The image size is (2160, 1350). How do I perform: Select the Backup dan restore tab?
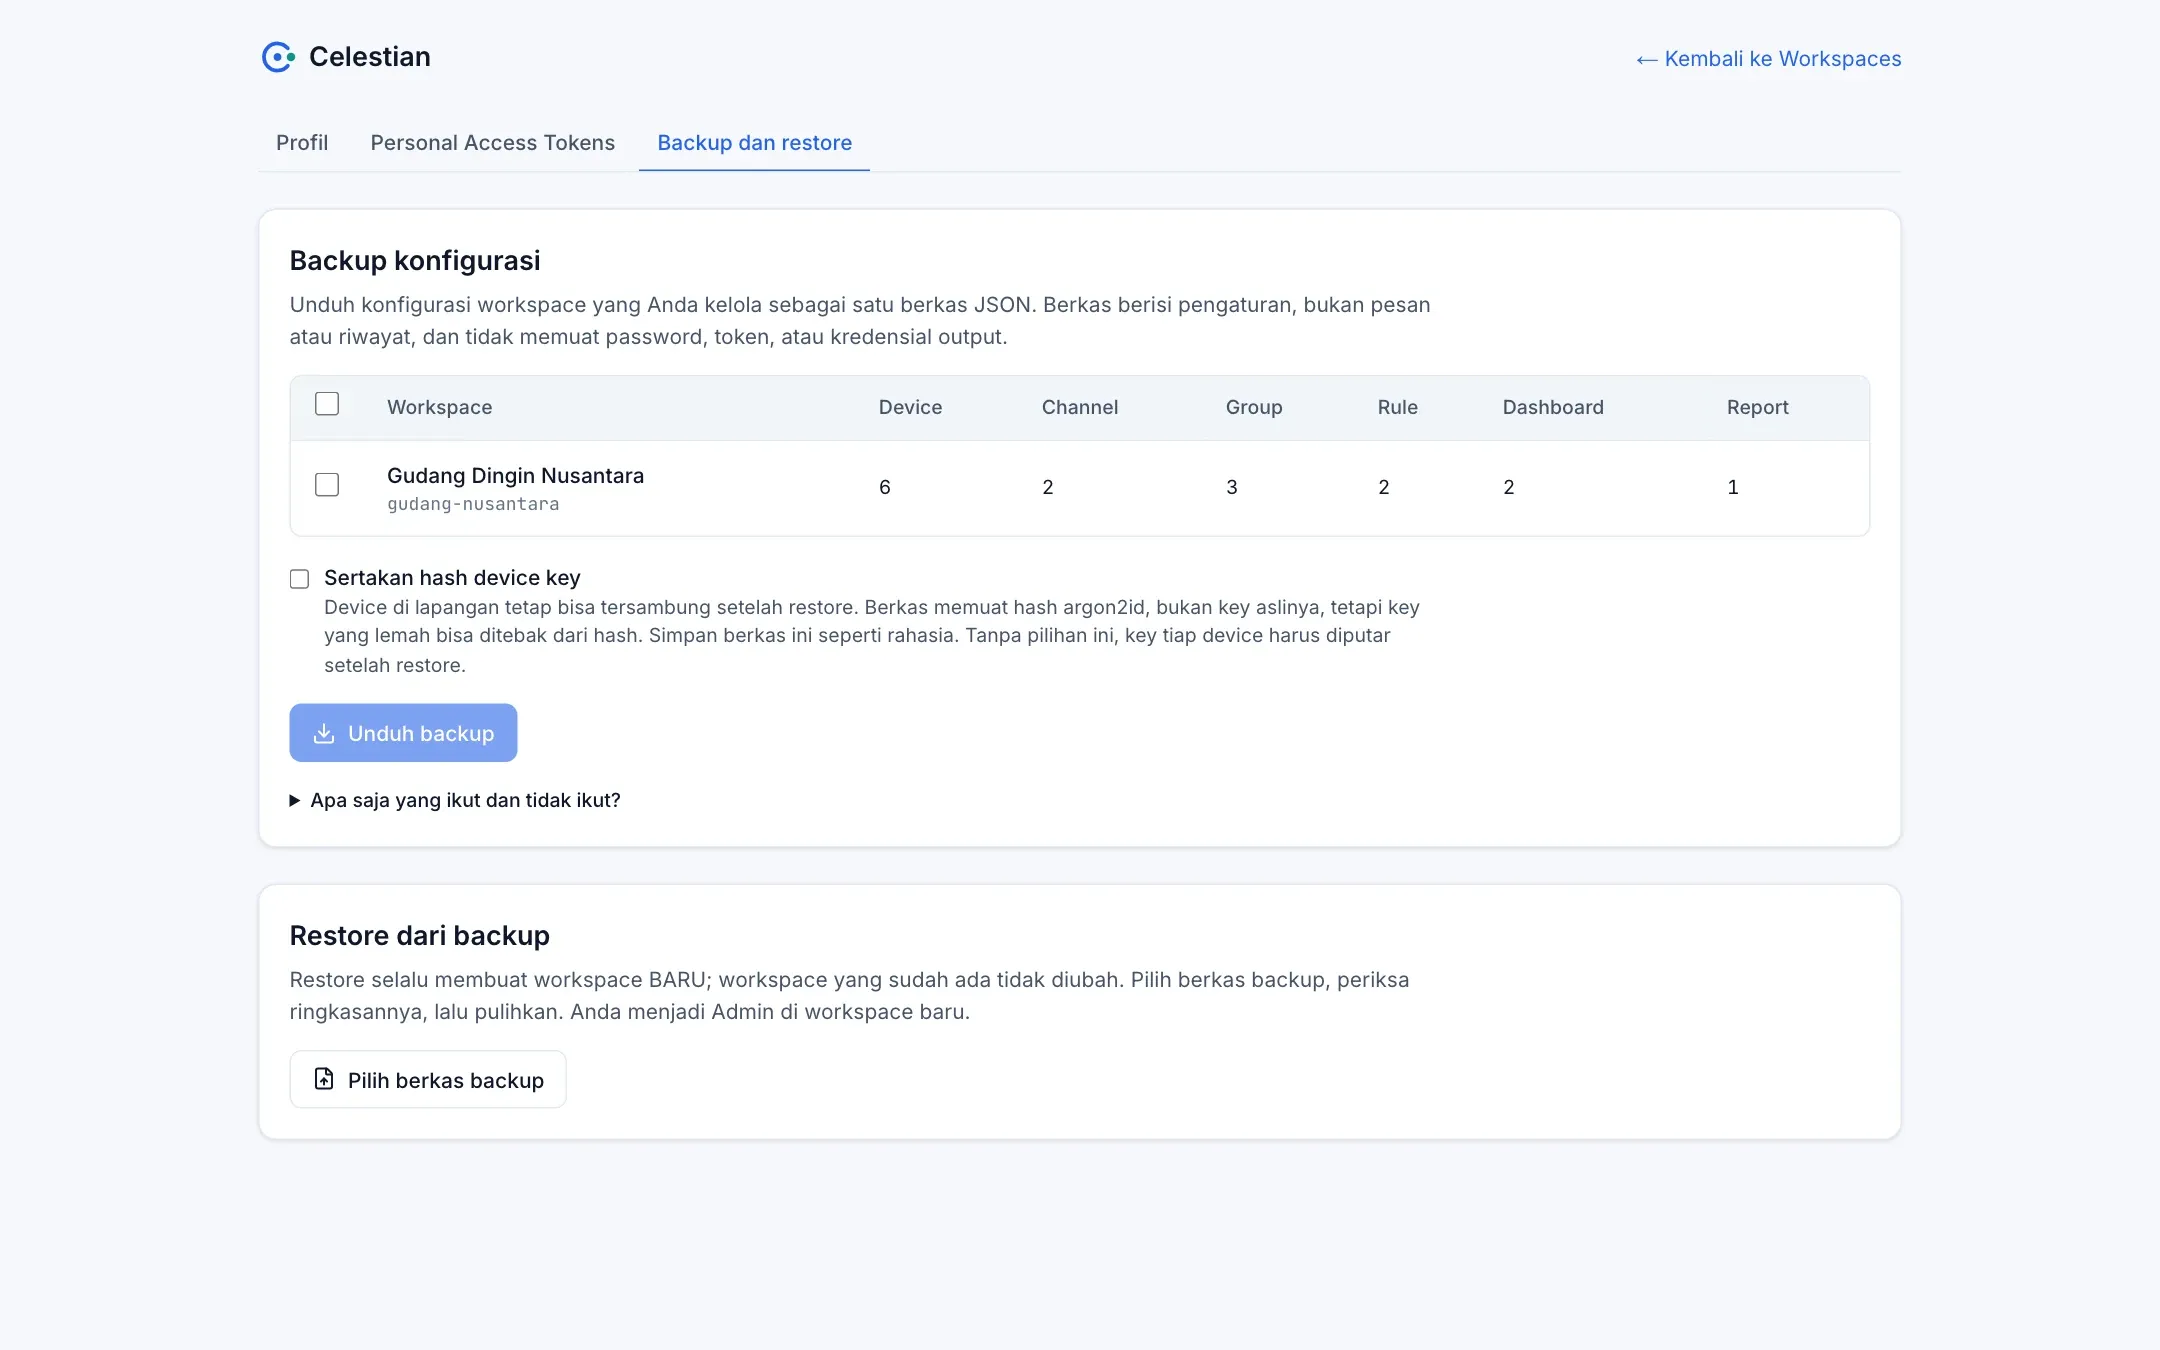[x=755, y=143]
